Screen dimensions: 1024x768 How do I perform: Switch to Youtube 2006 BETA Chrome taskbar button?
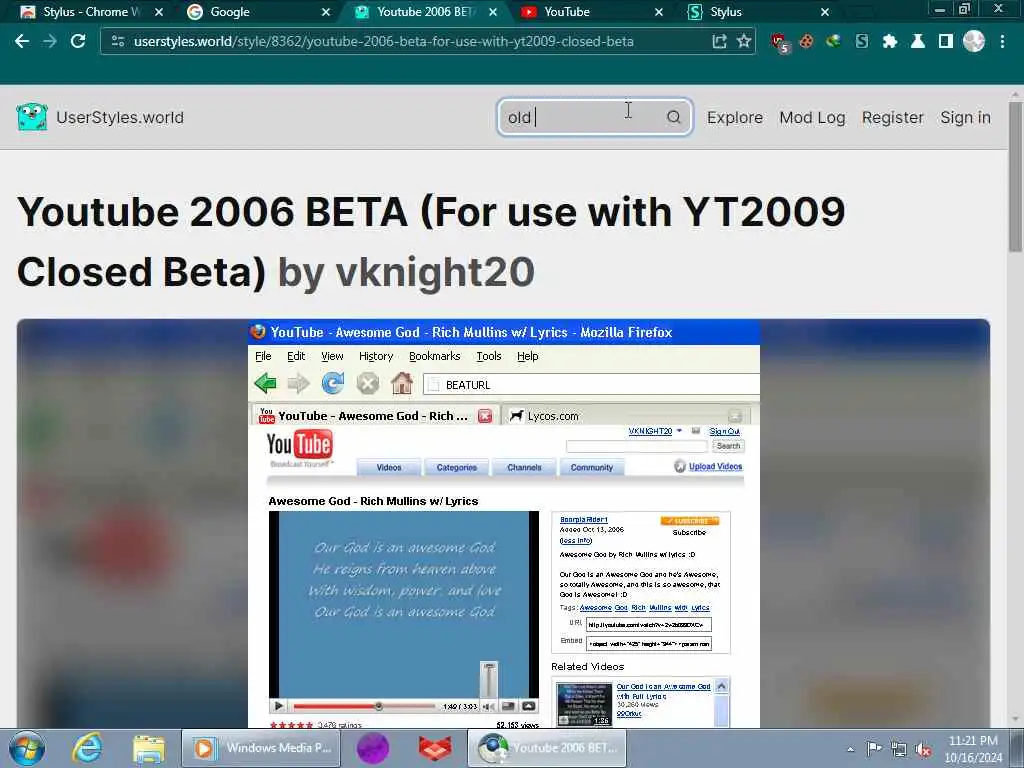[547, 748]
